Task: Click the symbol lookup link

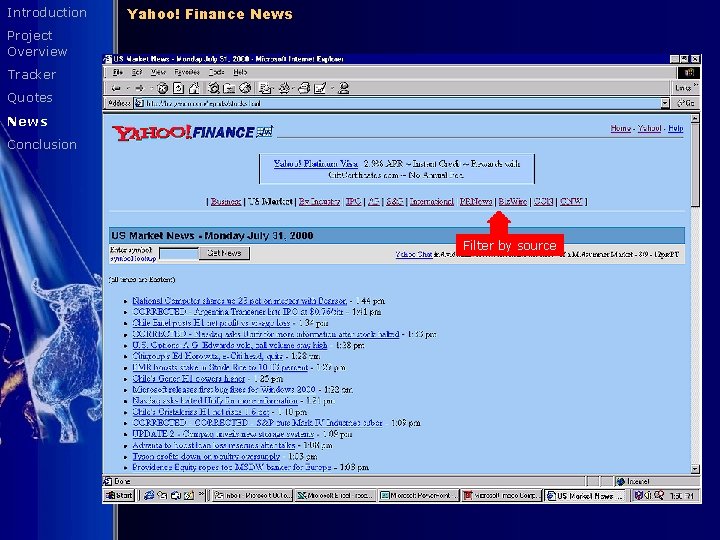Action: (x=133, y=259)
